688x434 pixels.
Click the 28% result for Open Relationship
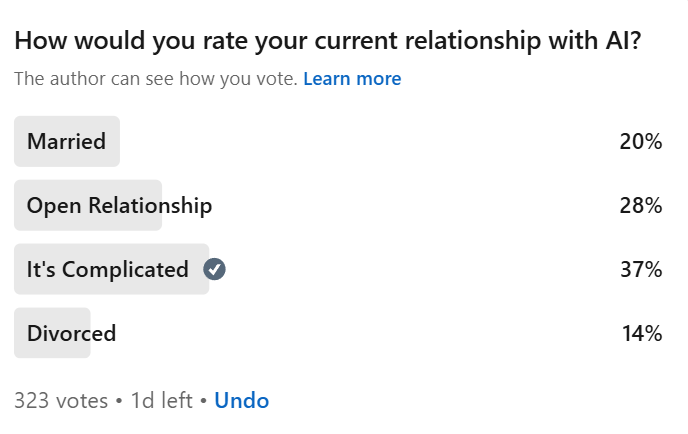[x=641, y=206]
